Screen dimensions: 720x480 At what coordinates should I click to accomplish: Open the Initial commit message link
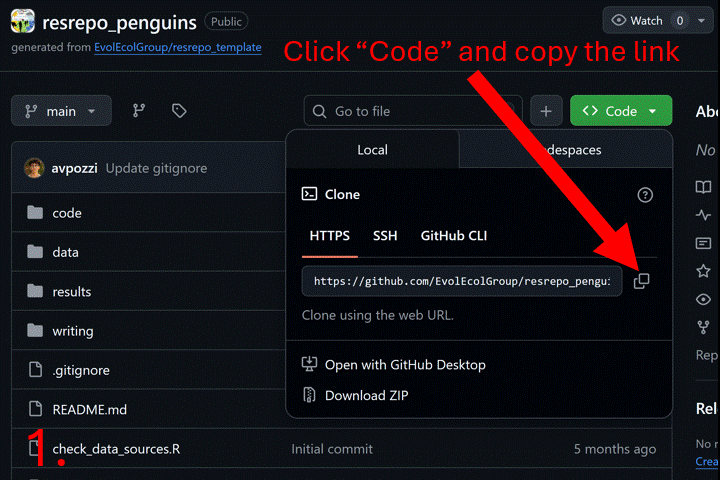[x=332, y=449]
